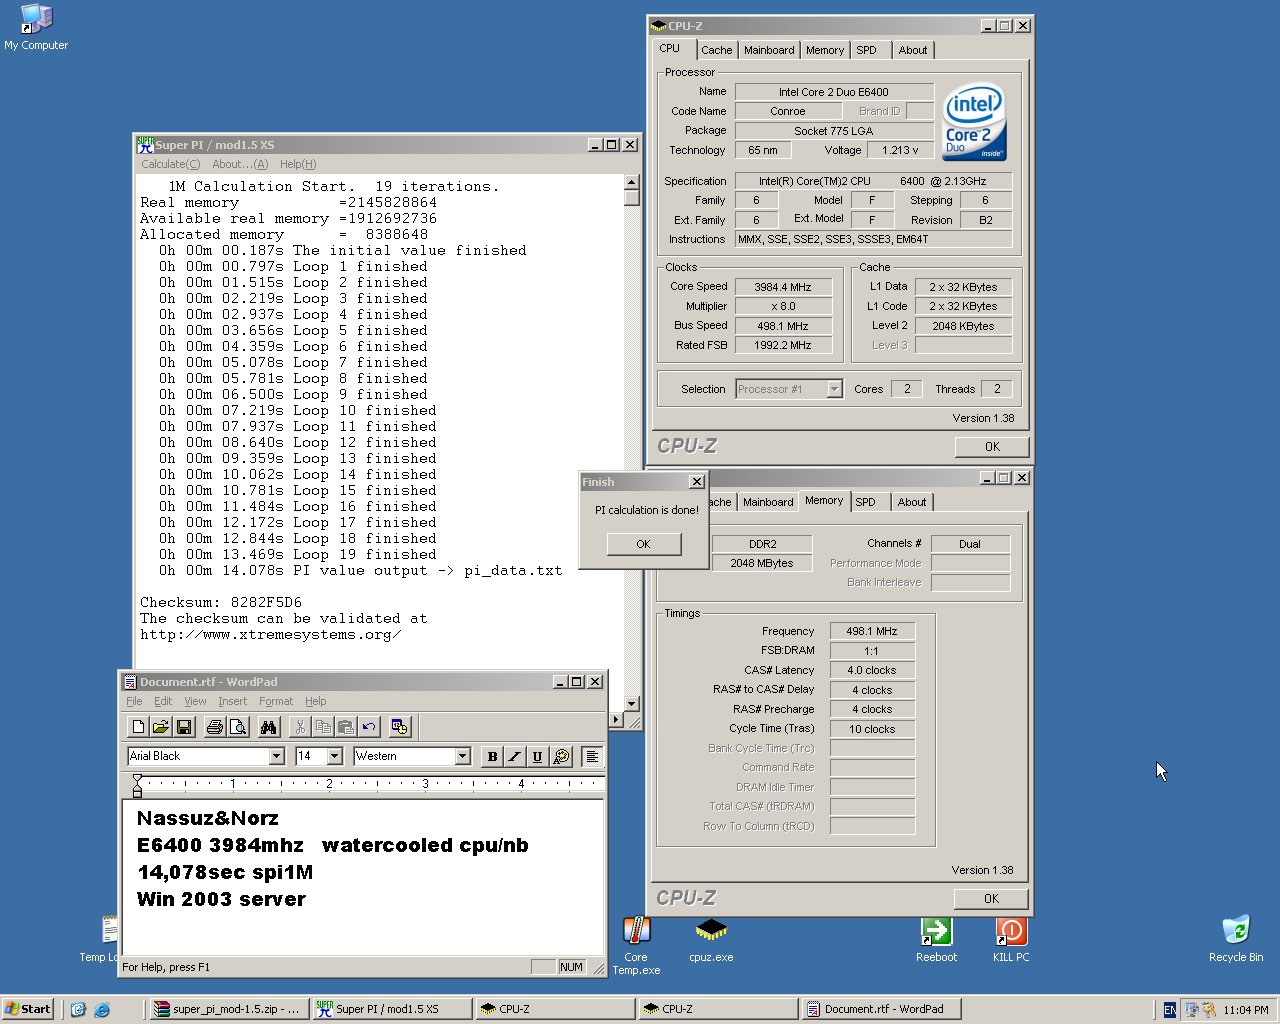Open the Insert menu in WordPad
The width and height of the screenshot is (1280, 1024).
click(x=233, y=701)
